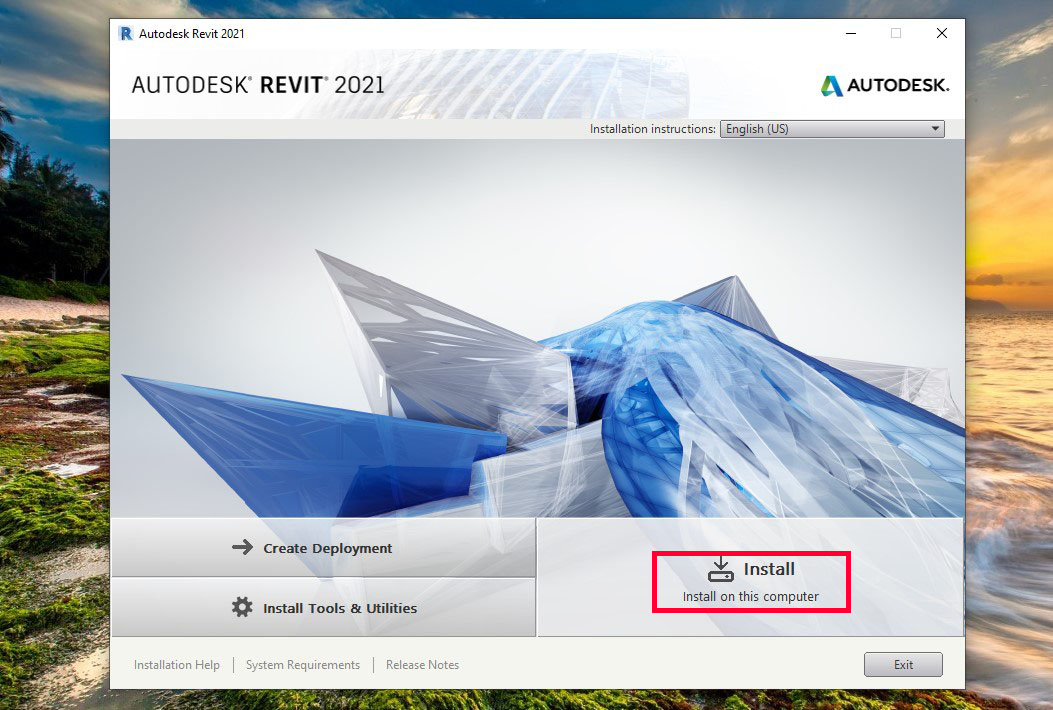Viewport: 1053px width, 710px height.
Task: View System Requirements
Action: pyautogui.click(x=302, y=664)
